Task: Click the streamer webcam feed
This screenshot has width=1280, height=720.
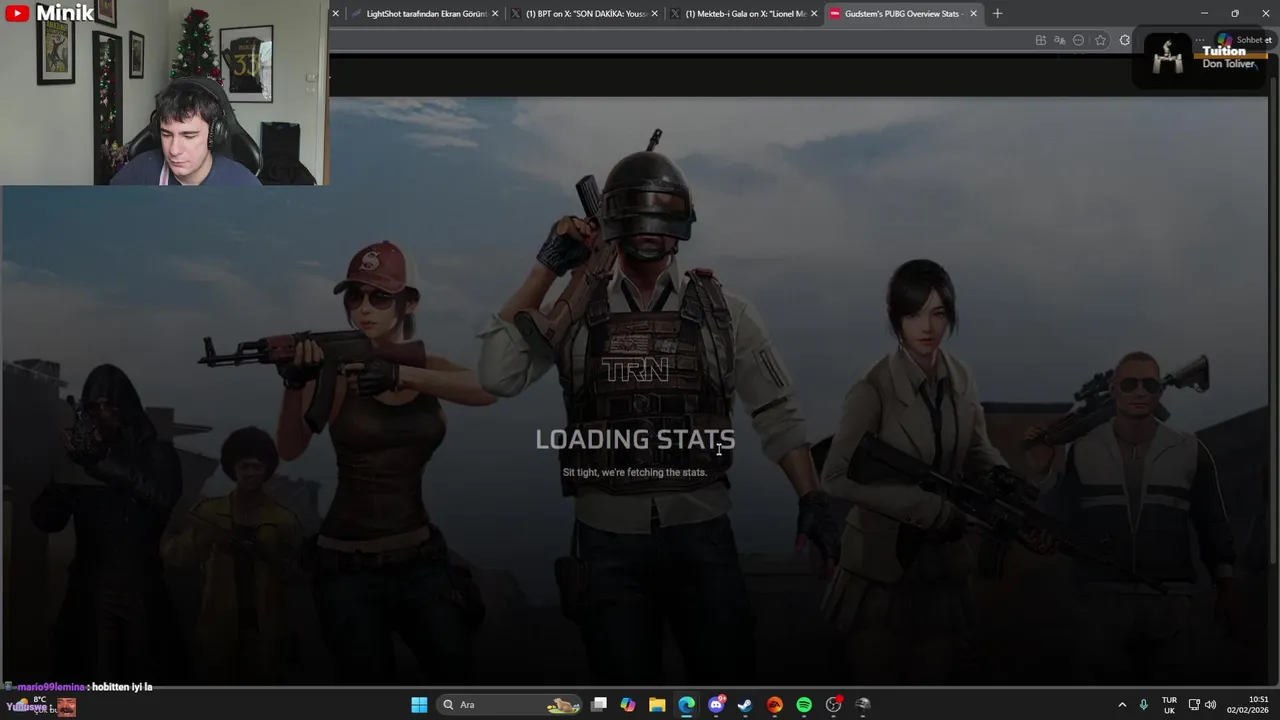Action: pos(164,93)
